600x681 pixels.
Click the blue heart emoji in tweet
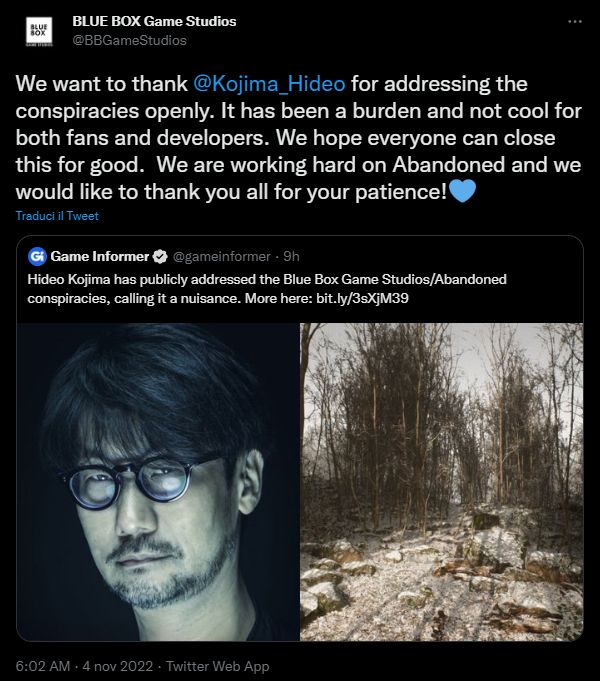[463, 191]
